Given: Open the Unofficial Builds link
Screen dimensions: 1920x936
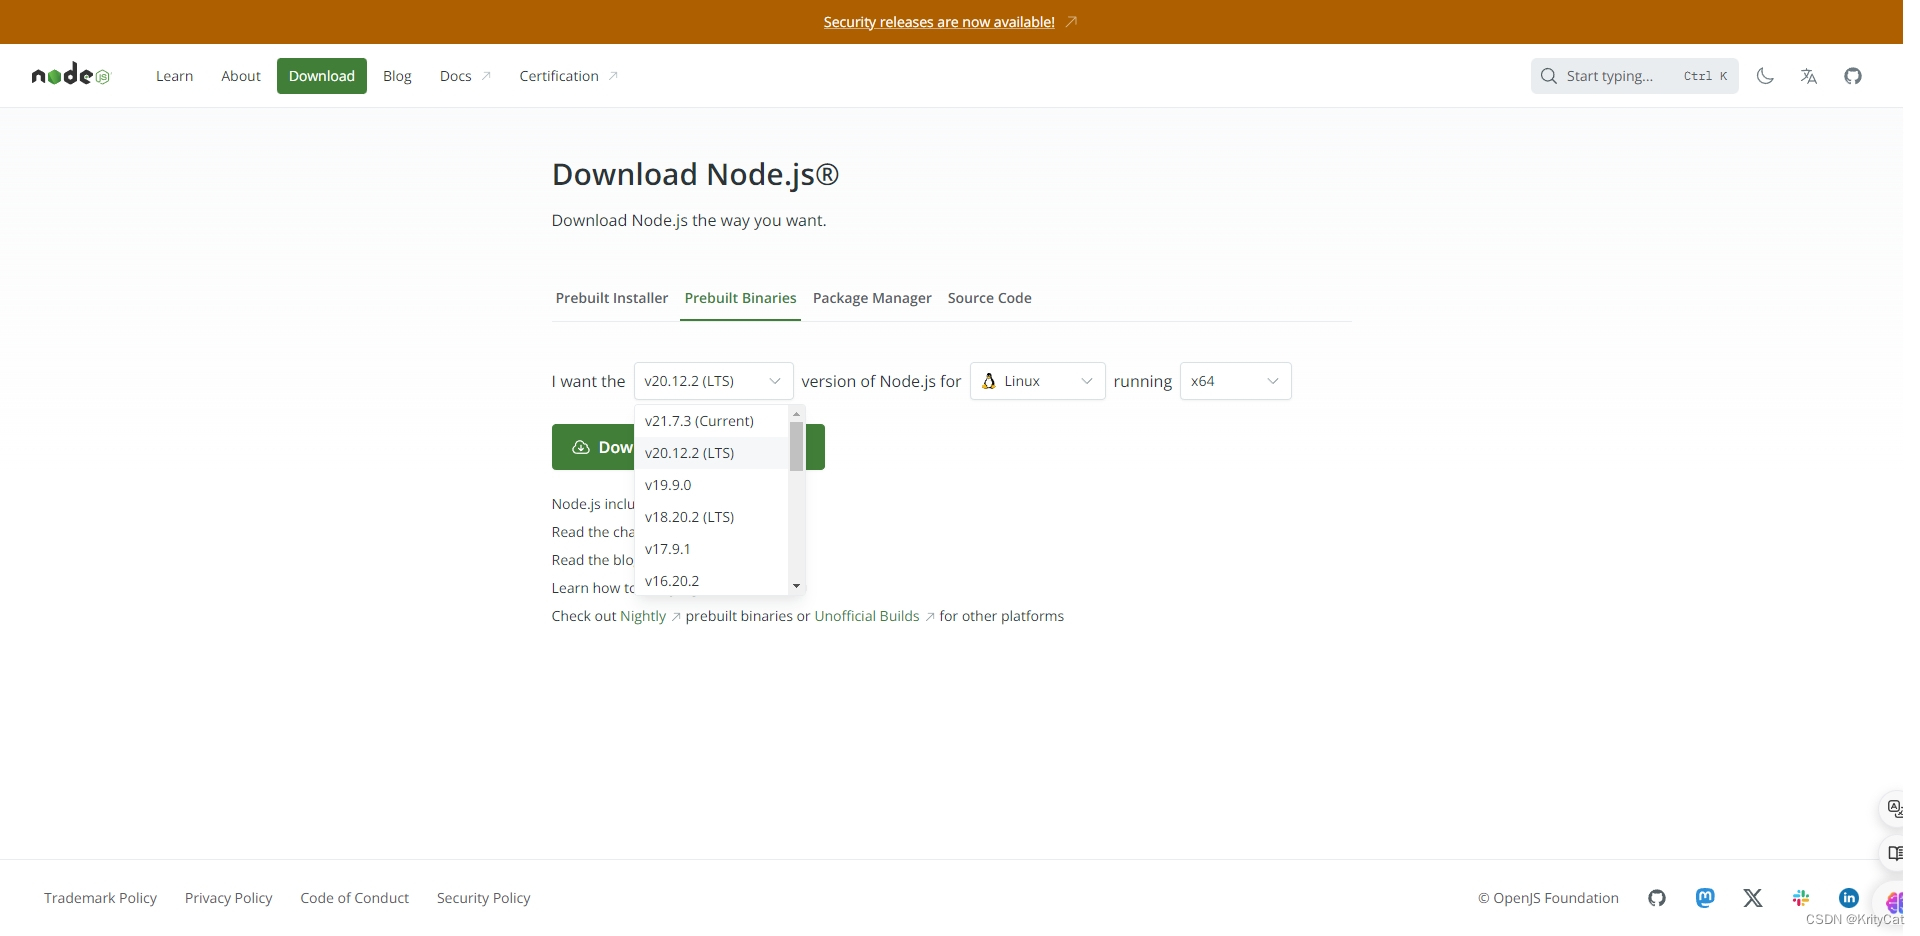Looking at the screenshot, I should pyautogui.click(x=866, y=616).
